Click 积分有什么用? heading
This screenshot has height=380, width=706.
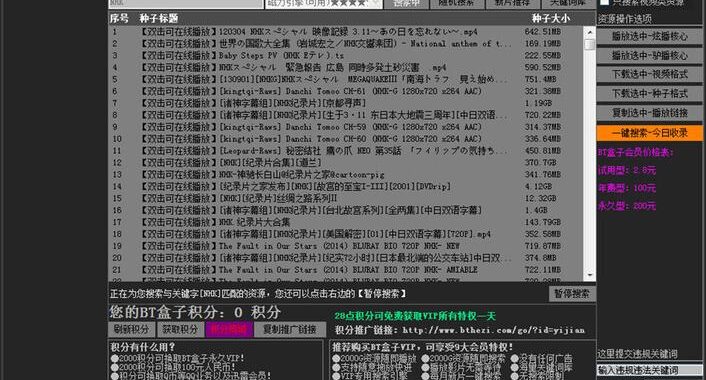[143, 347]
